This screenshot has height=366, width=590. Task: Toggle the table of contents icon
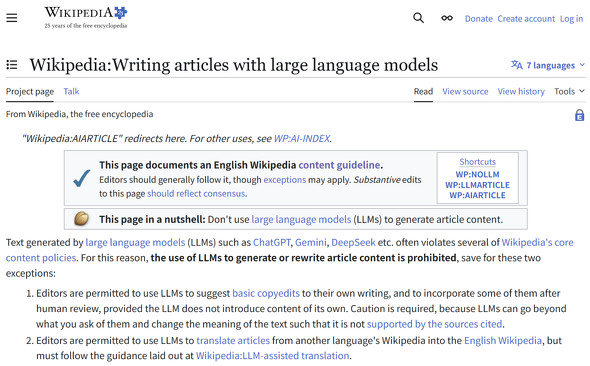pos(12,65)
